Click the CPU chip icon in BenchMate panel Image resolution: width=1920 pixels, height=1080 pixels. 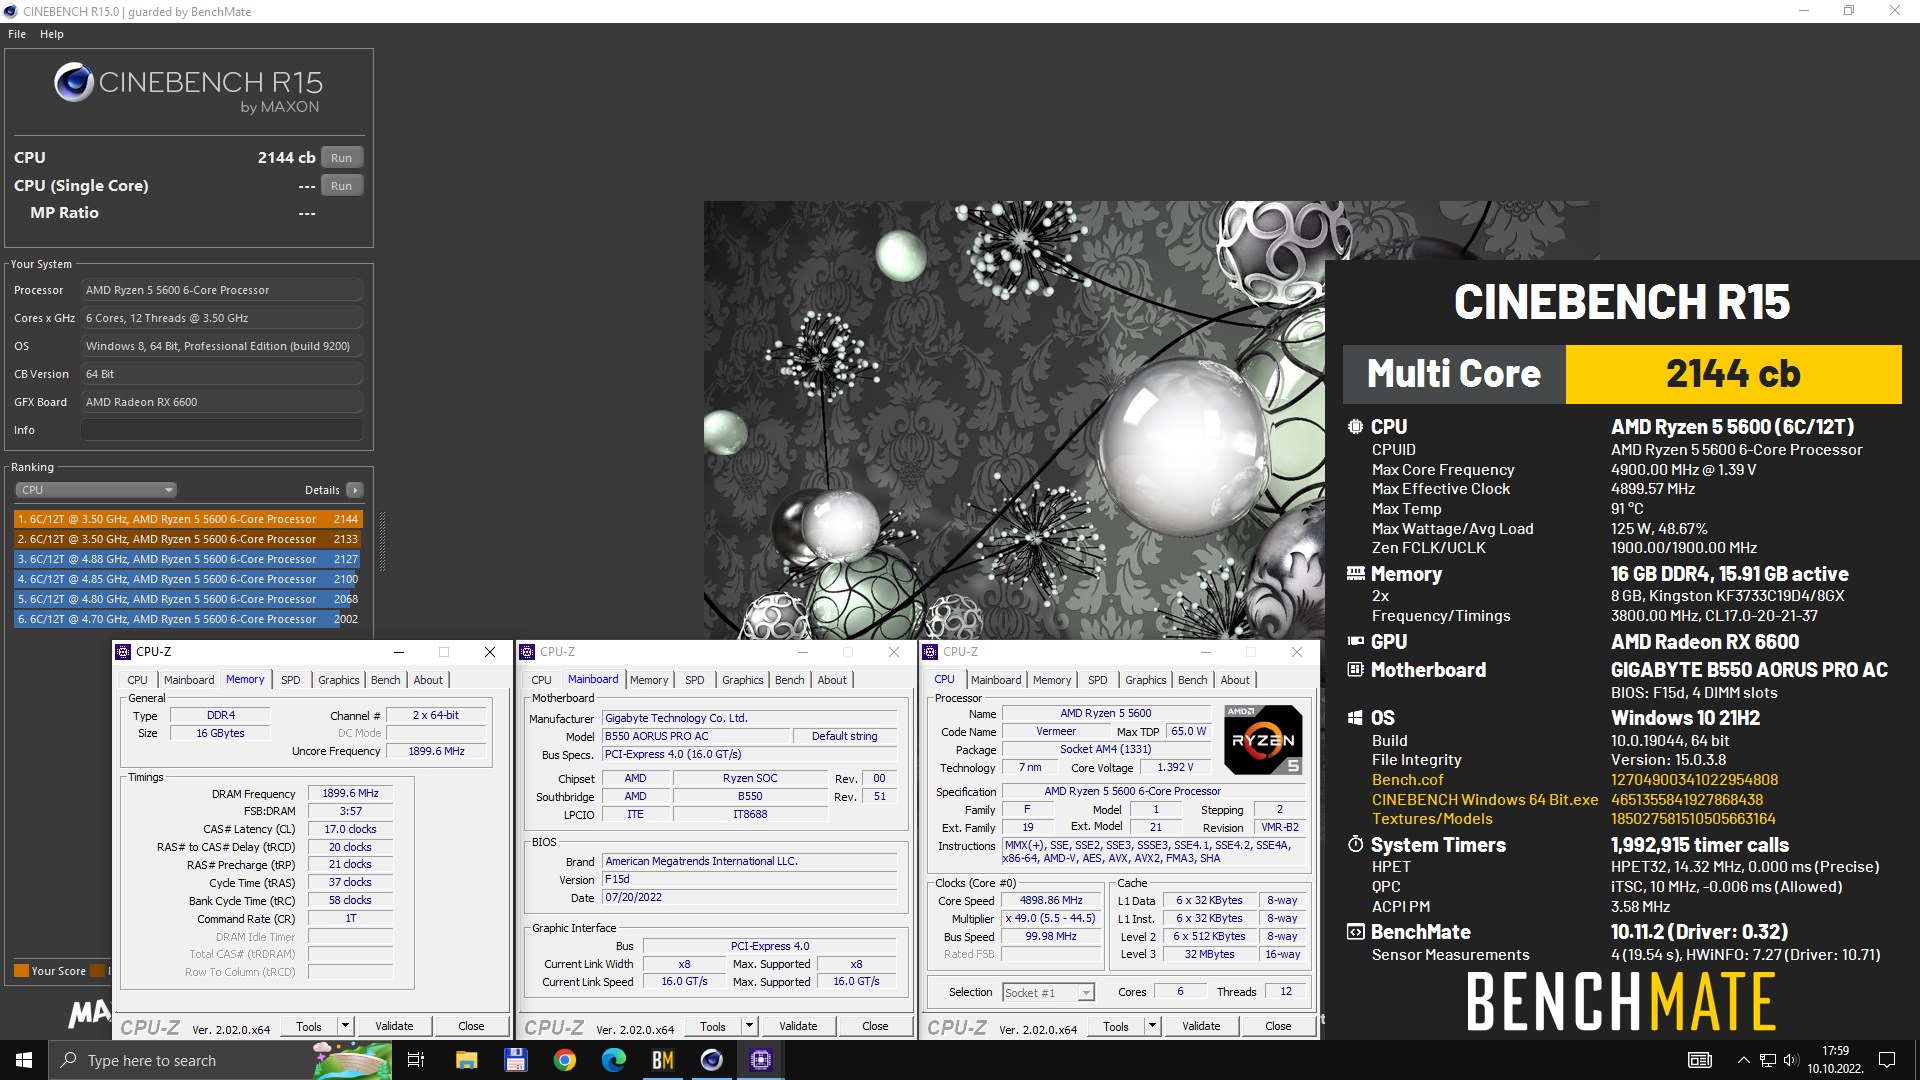(x=1355, y=427)
